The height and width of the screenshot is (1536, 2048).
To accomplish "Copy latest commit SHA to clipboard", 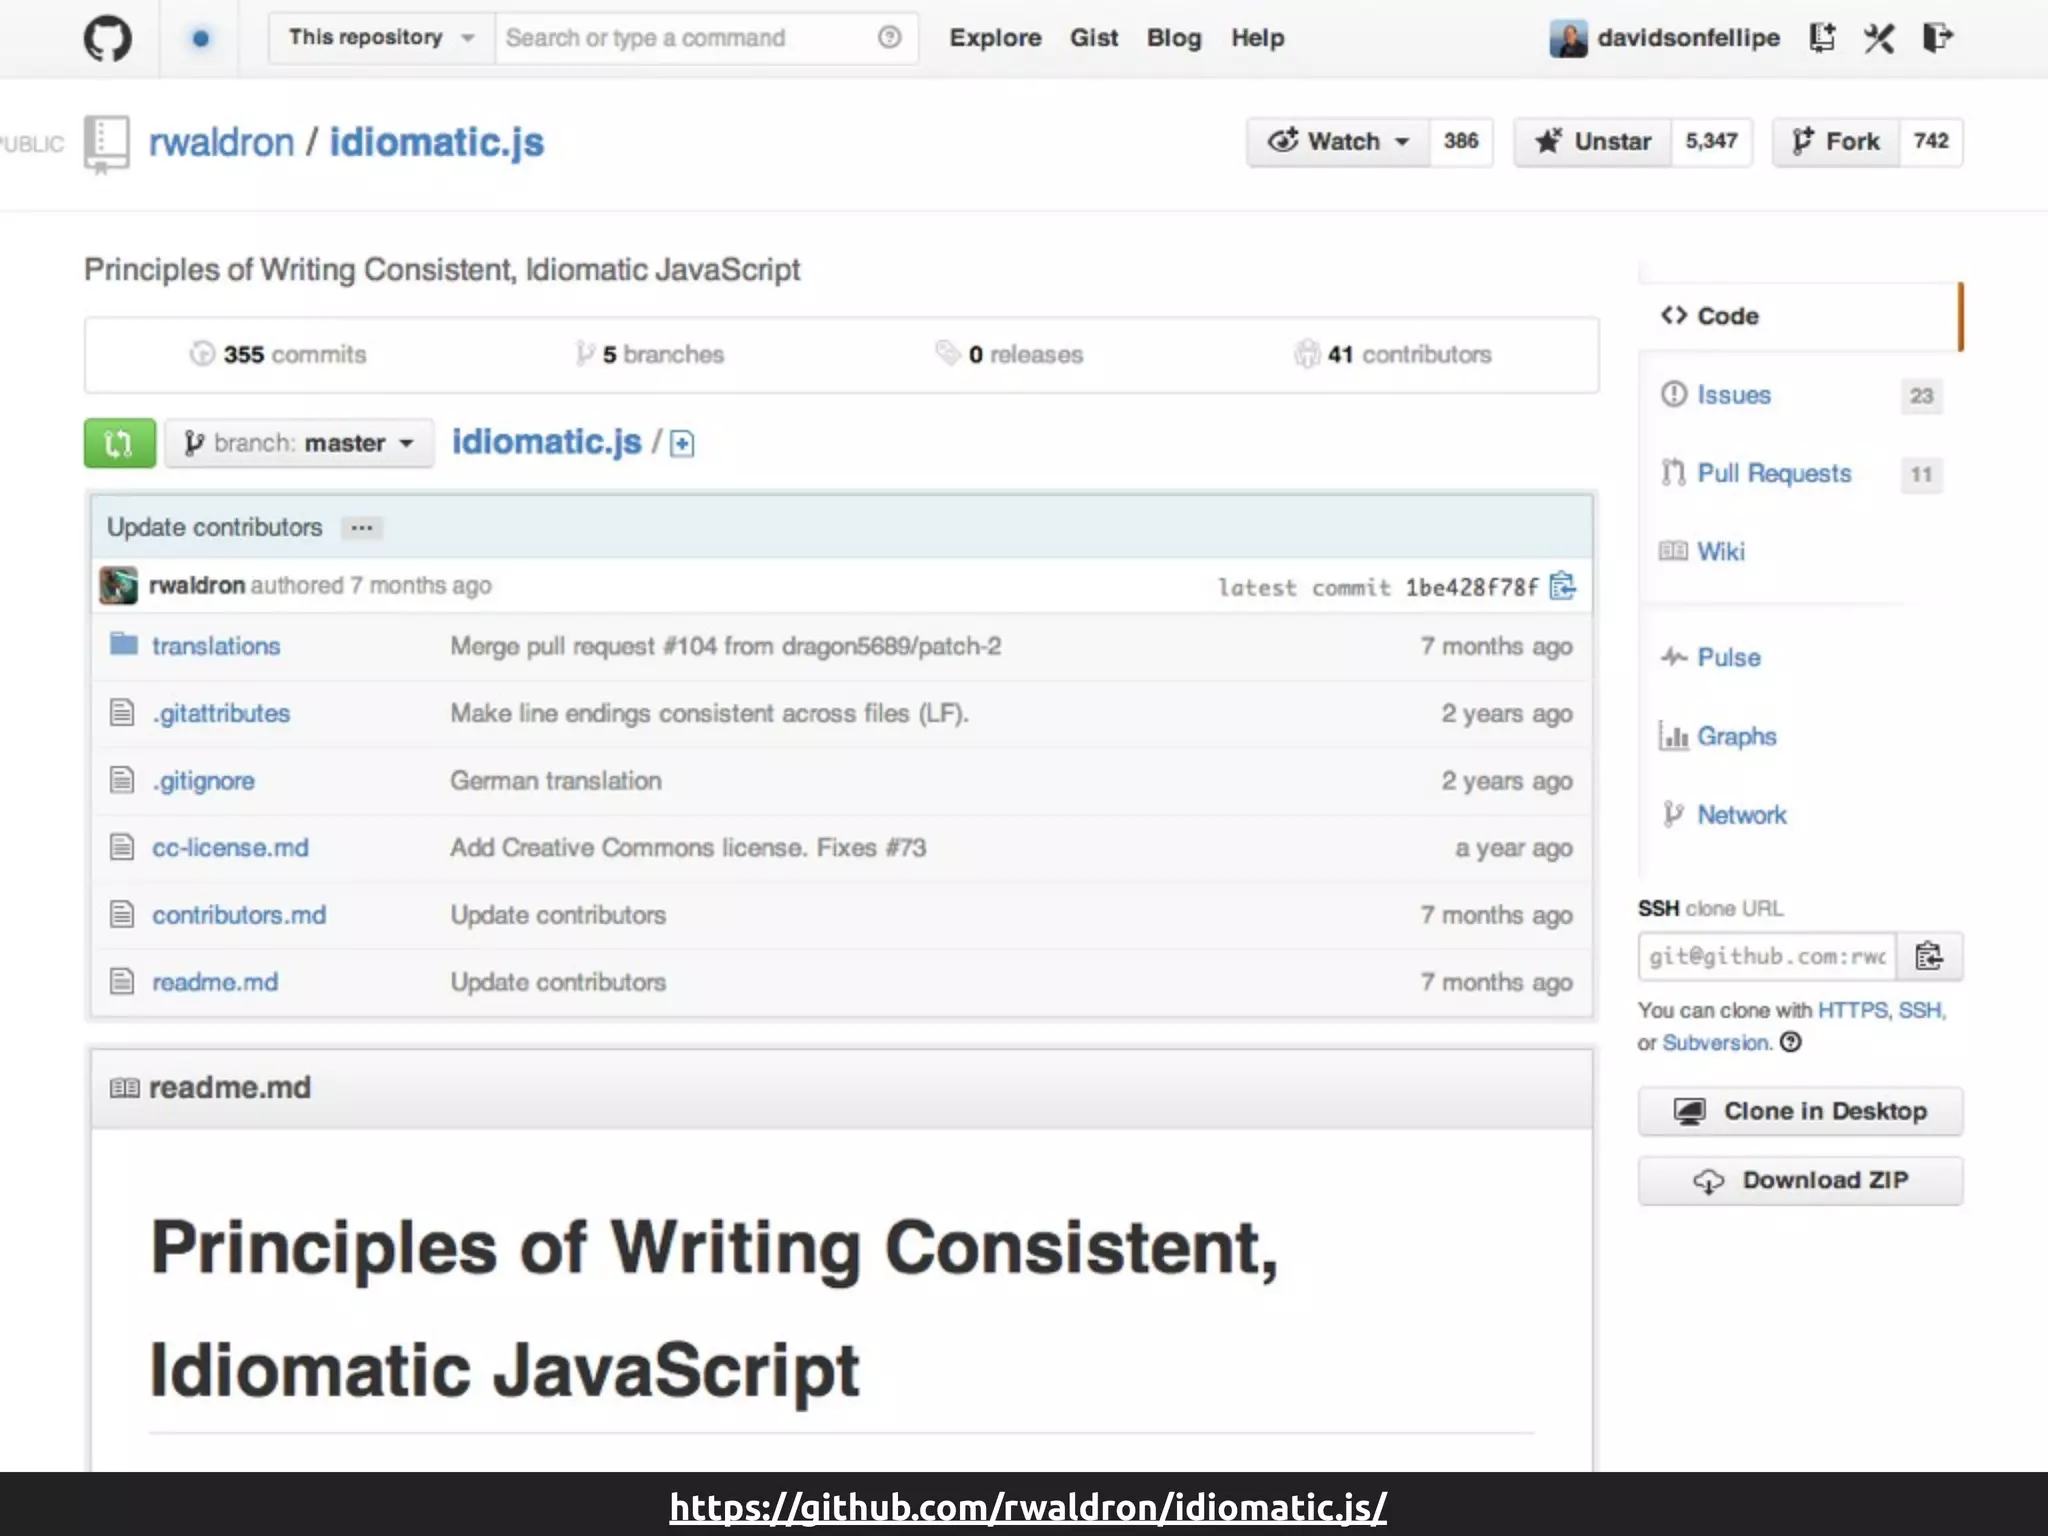I will 1562,586.
